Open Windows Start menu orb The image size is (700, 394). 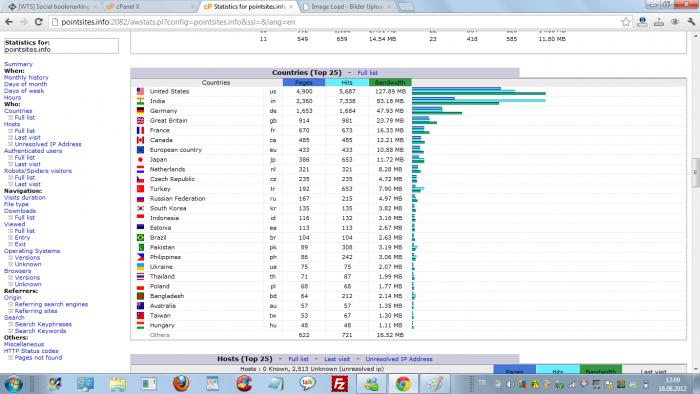coord(13,384)
